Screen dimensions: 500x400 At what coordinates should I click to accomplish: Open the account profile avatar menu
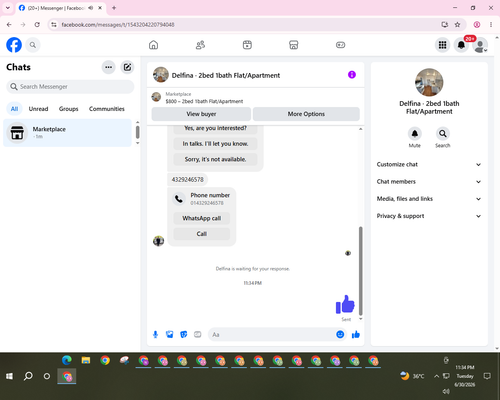point(480,45)
